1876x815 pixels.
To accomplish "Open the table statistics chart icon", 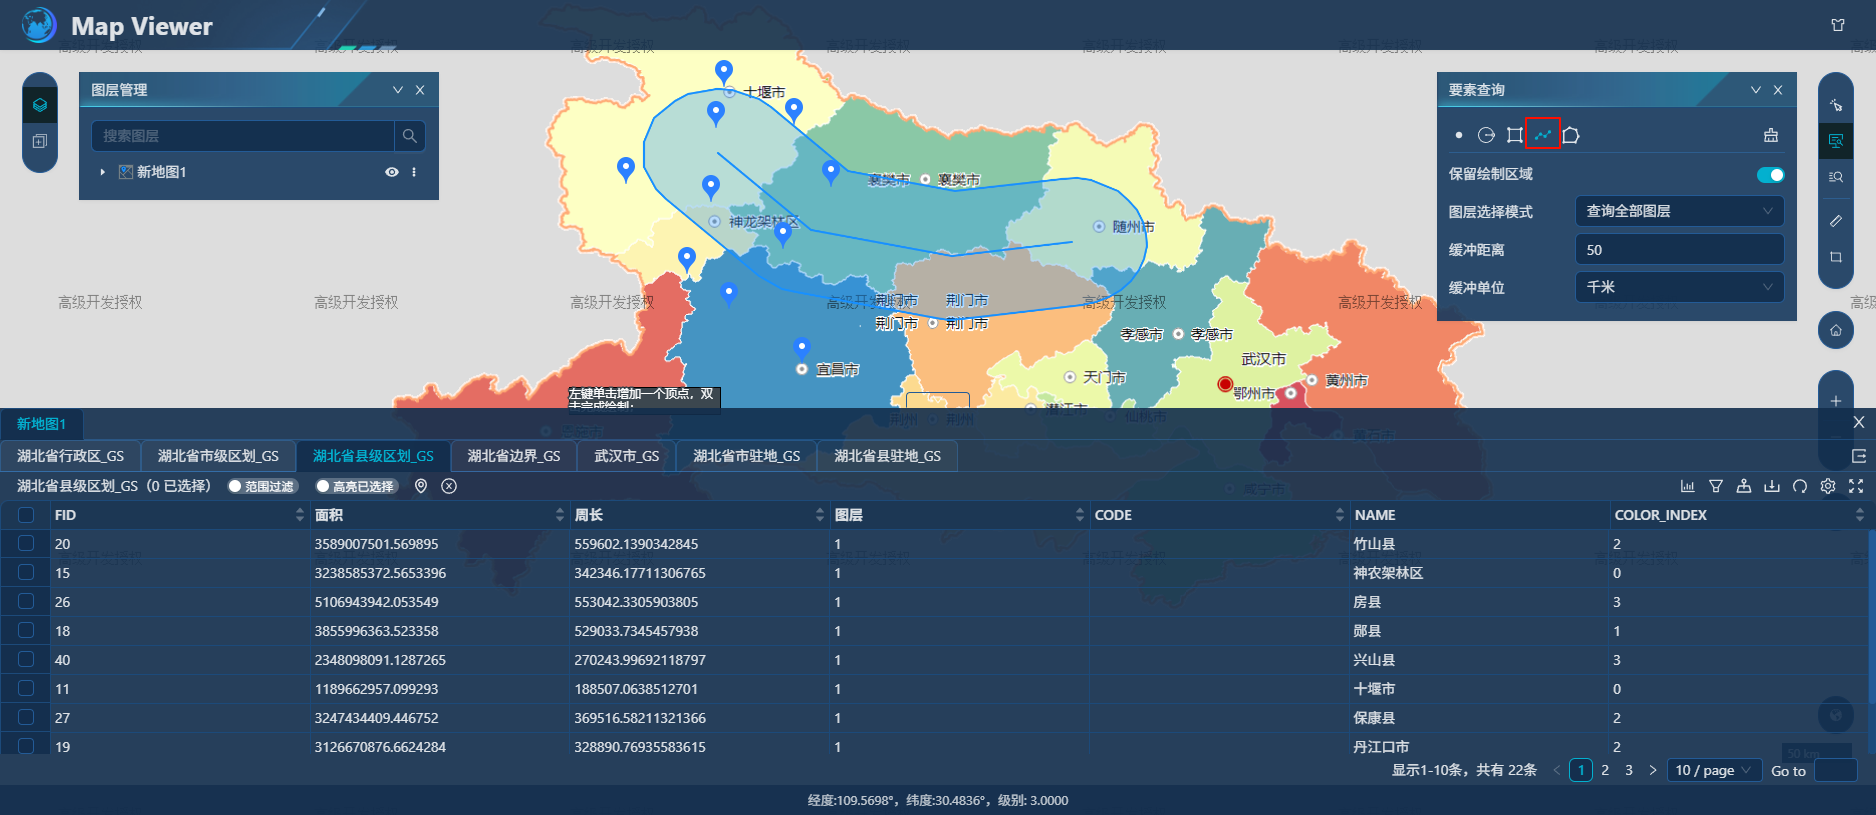I will [1688, 486].
